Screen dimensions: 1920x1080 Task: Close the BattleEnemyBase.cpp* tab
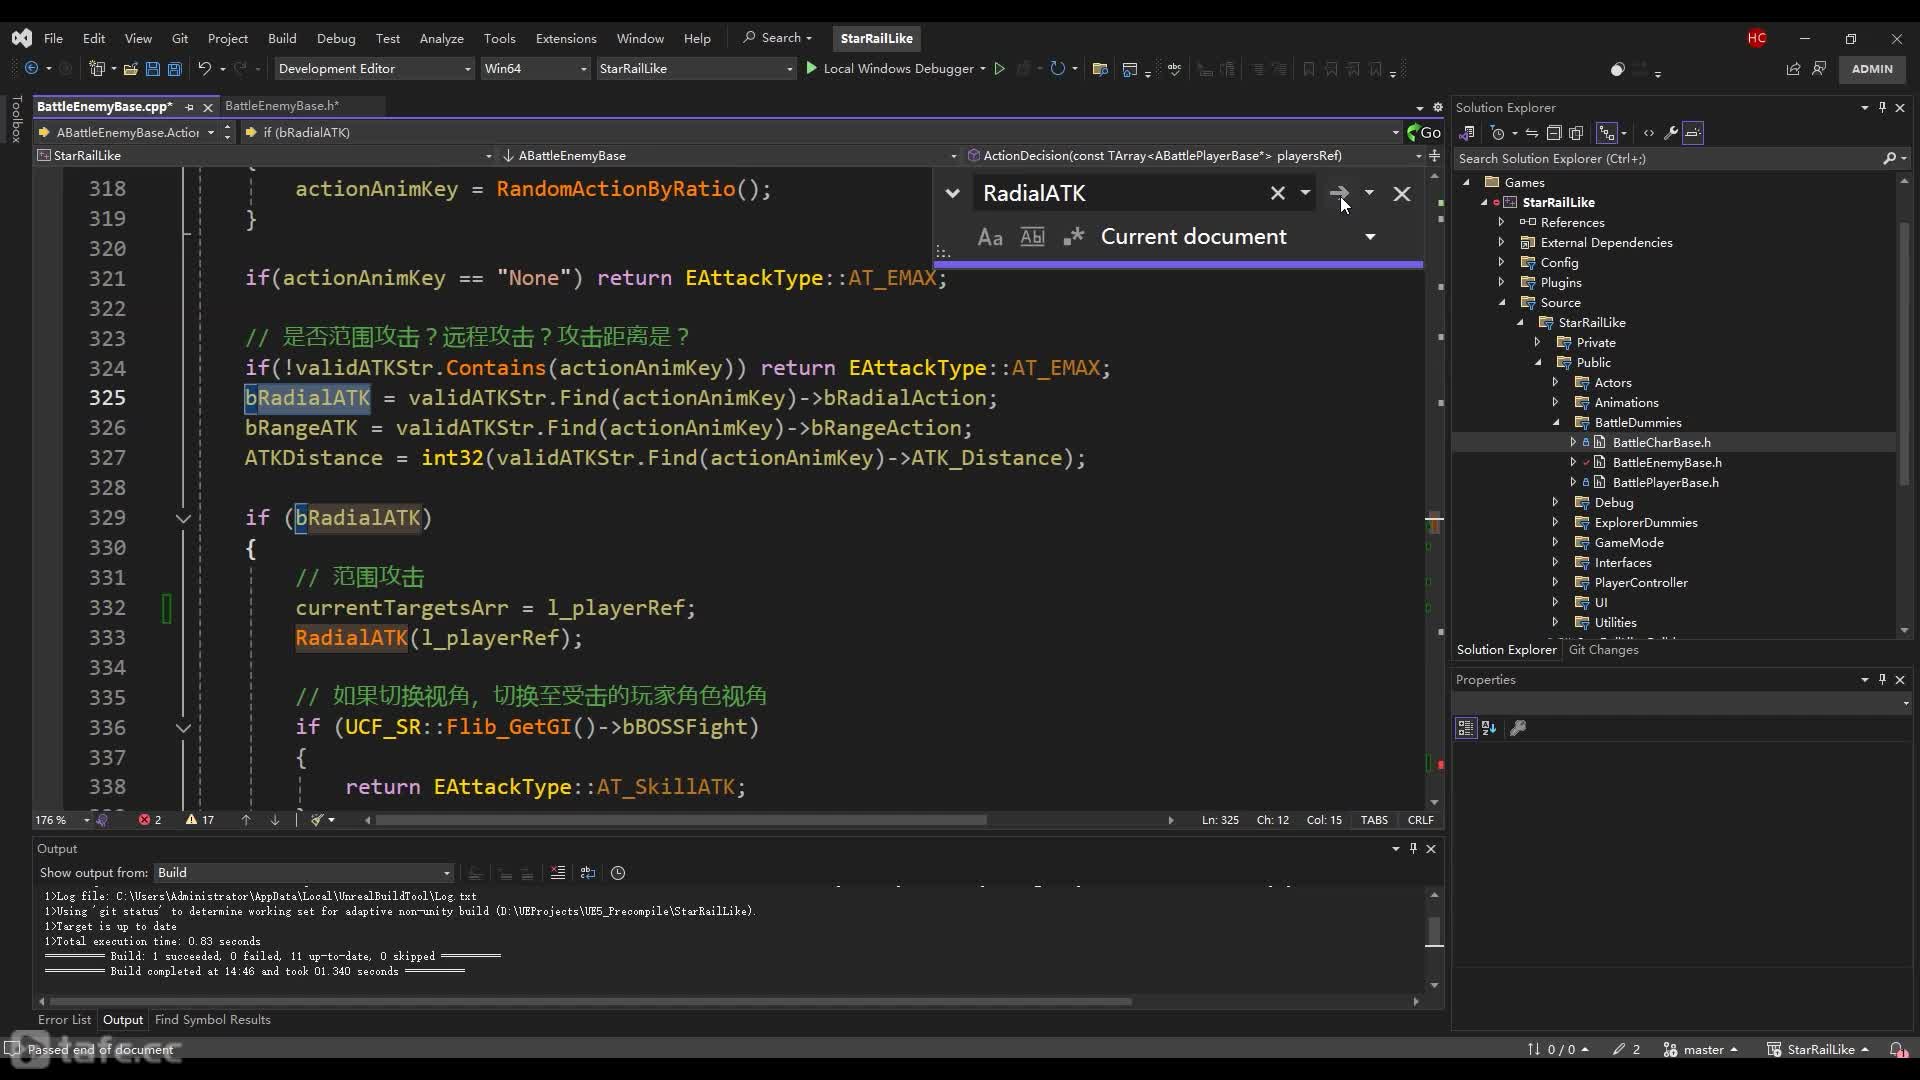coord(208,107)
